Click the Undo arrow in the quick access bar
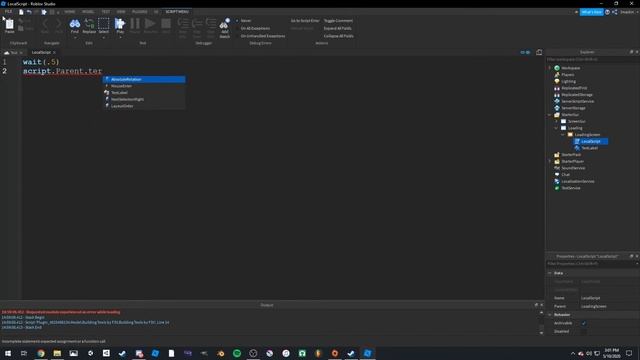Viewport: 640px width, 360px height. pyautogui.click(x=29, y=12)
